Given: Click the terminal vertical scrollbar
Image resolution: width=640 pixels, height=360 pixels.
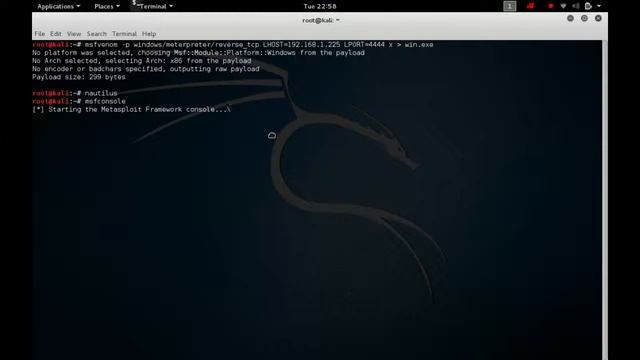Looking at the screenshot, I should pos(604,200).
